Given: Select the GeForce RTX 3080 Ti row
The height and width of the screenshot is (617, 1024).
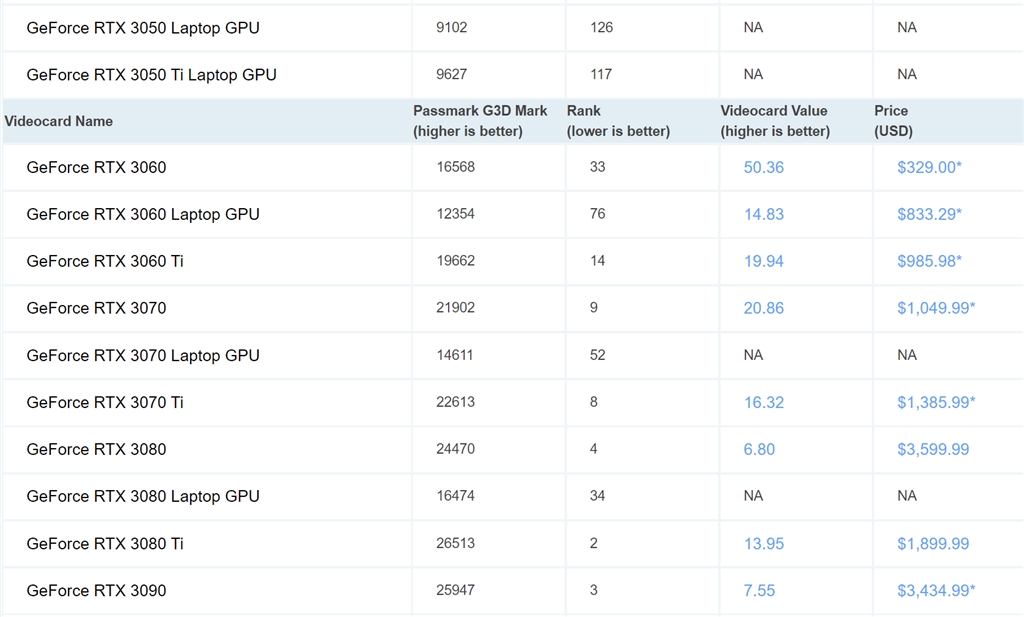Looking at the screenshot, I should coord(105,543).
